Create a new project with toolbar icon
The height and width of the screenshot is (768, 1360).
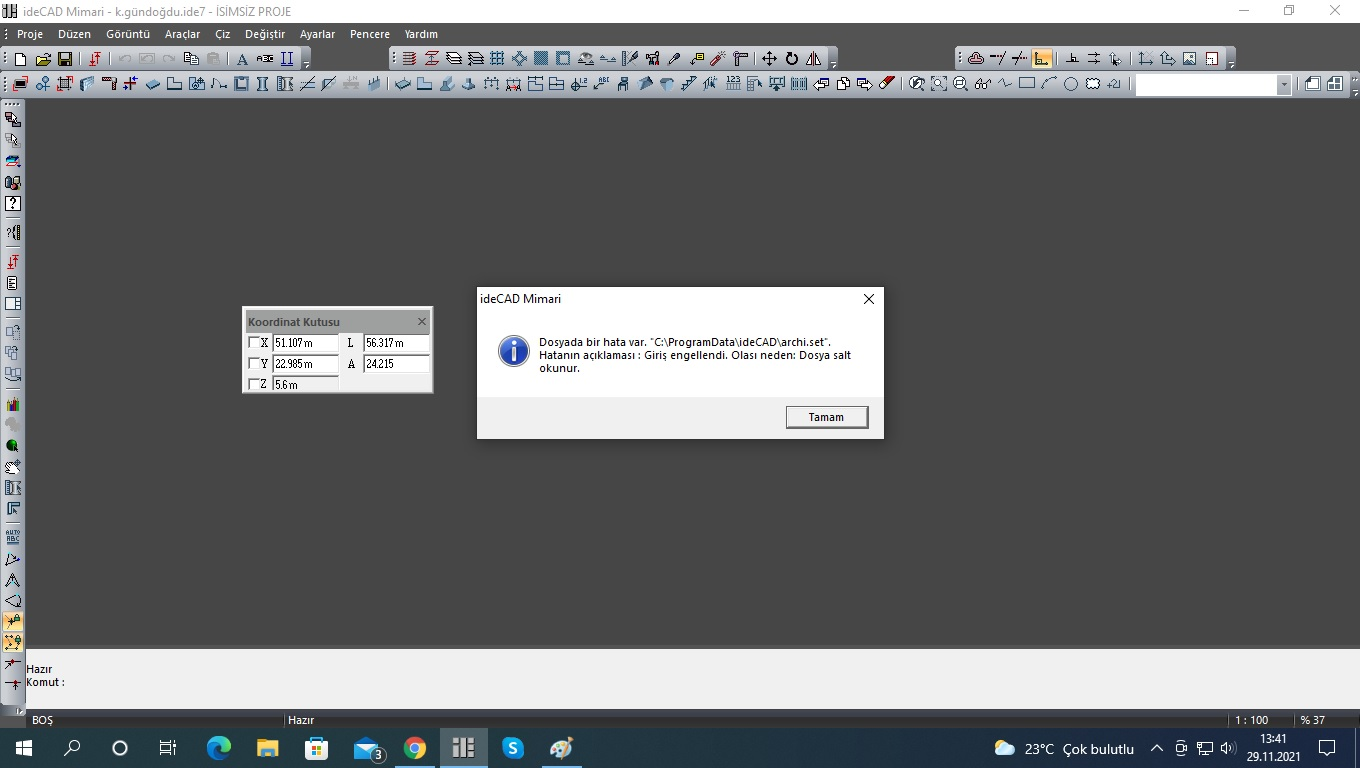[x=21, y=59]
